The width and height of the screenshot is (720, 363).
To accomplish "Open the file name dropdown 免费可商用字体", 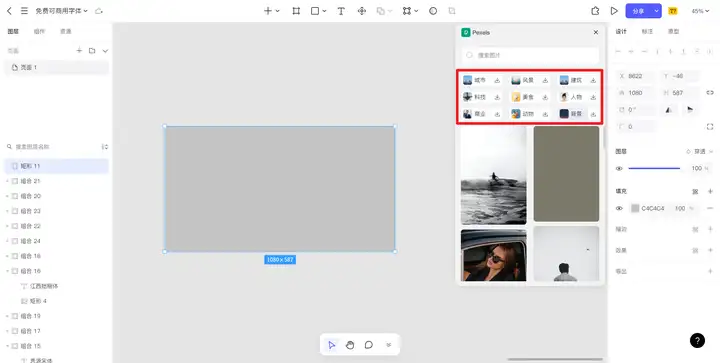I will click(x=62, y=11).
